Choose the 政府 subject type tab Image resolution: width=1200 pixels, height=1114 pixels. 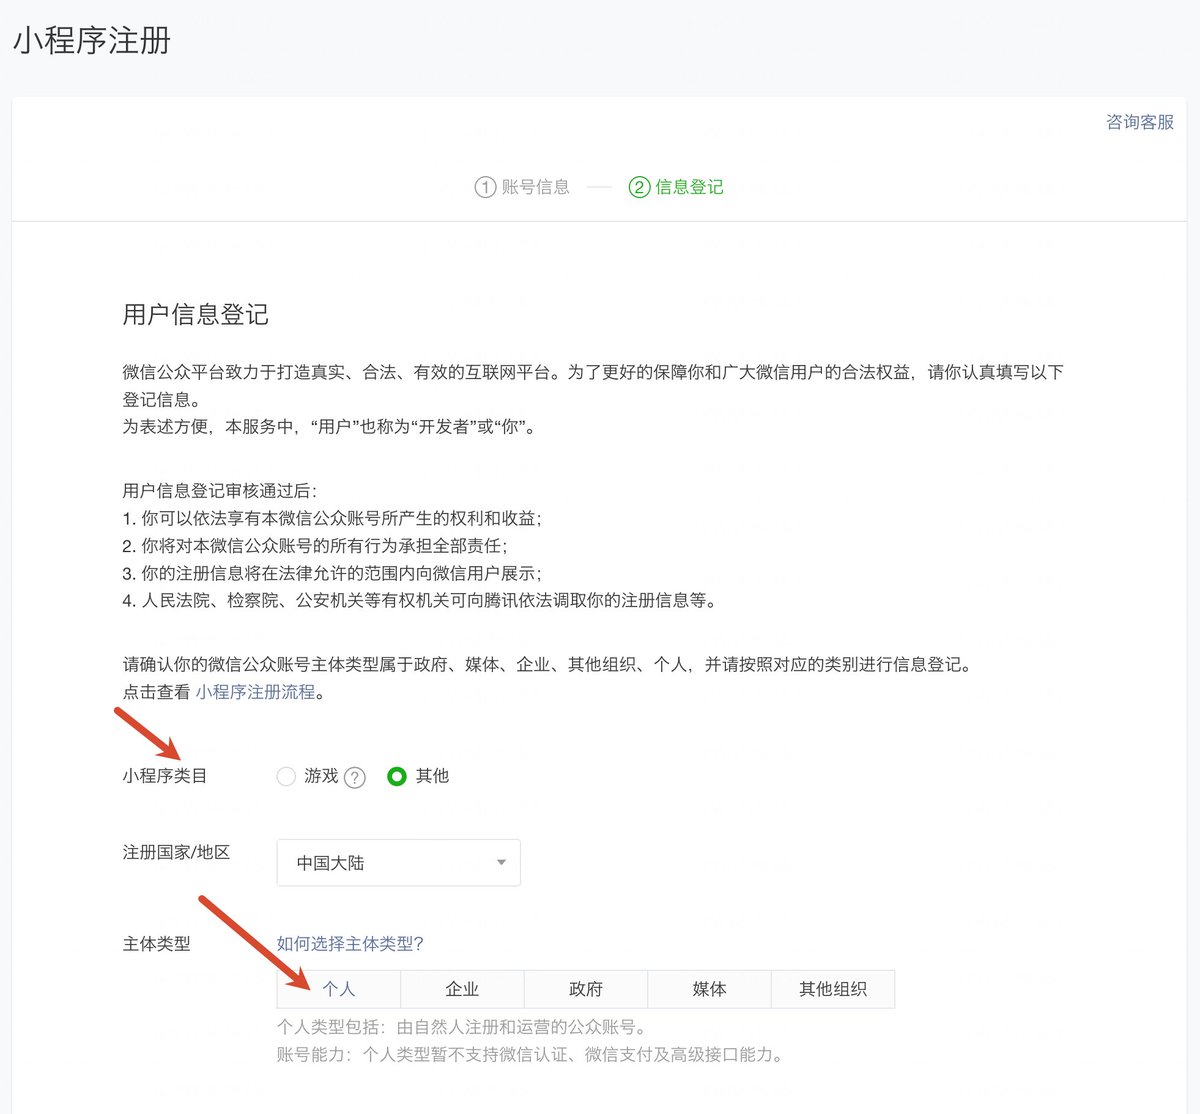[x=586, y=989]
